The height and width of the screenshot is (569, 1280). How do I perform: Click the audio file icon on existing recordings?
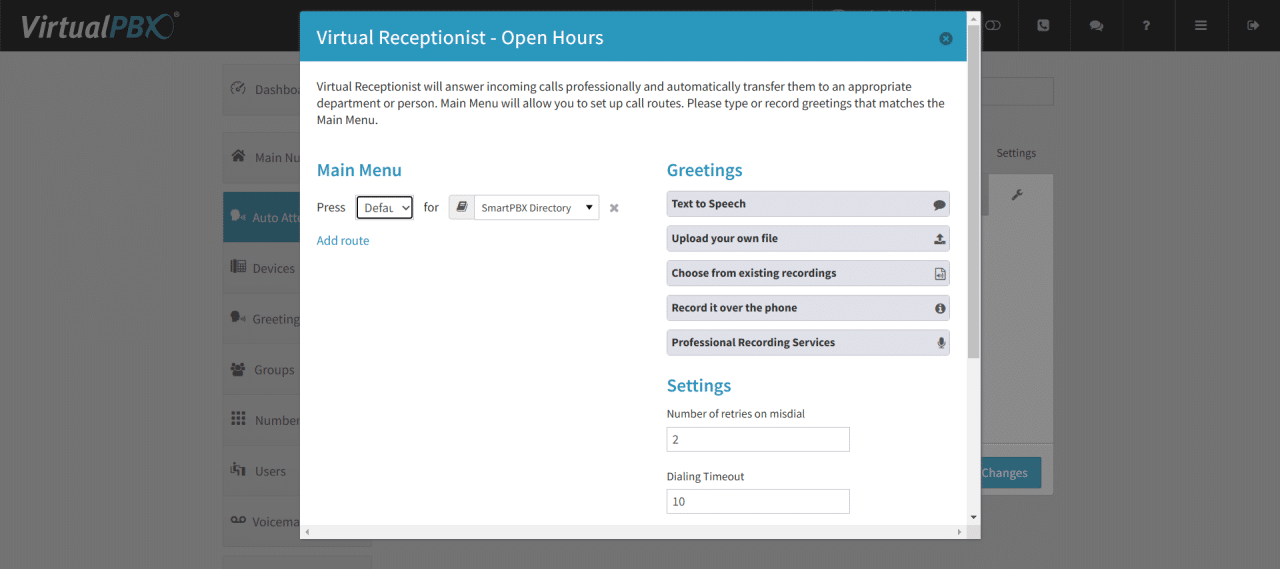[939, 274]
